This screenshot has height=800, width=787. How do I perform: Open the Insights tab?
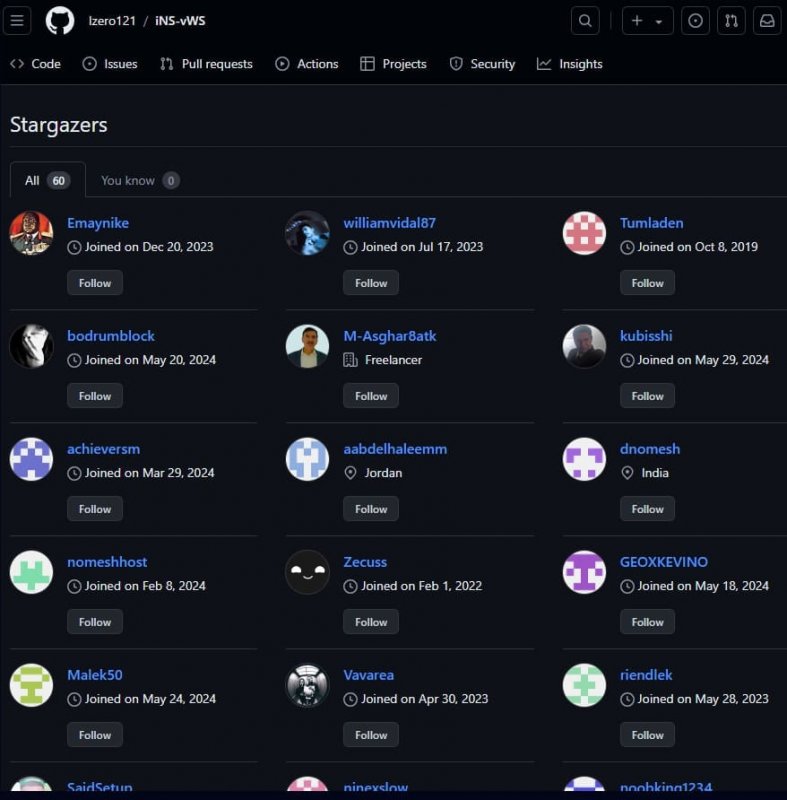pyautogui.click(x=569, y=64)
